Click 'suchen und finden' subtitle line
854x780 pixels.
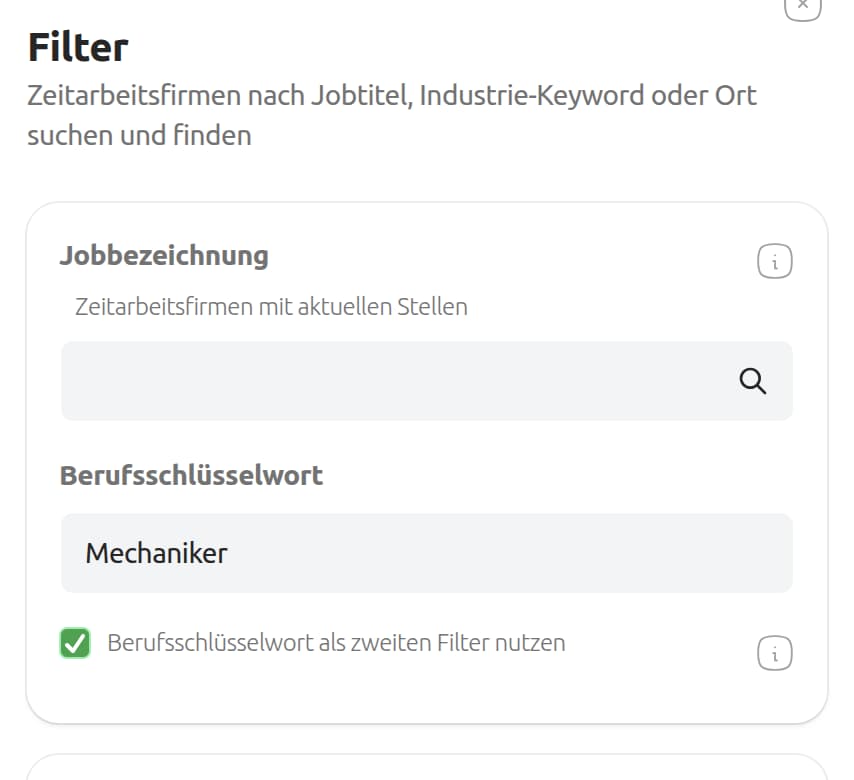point(139,135)
